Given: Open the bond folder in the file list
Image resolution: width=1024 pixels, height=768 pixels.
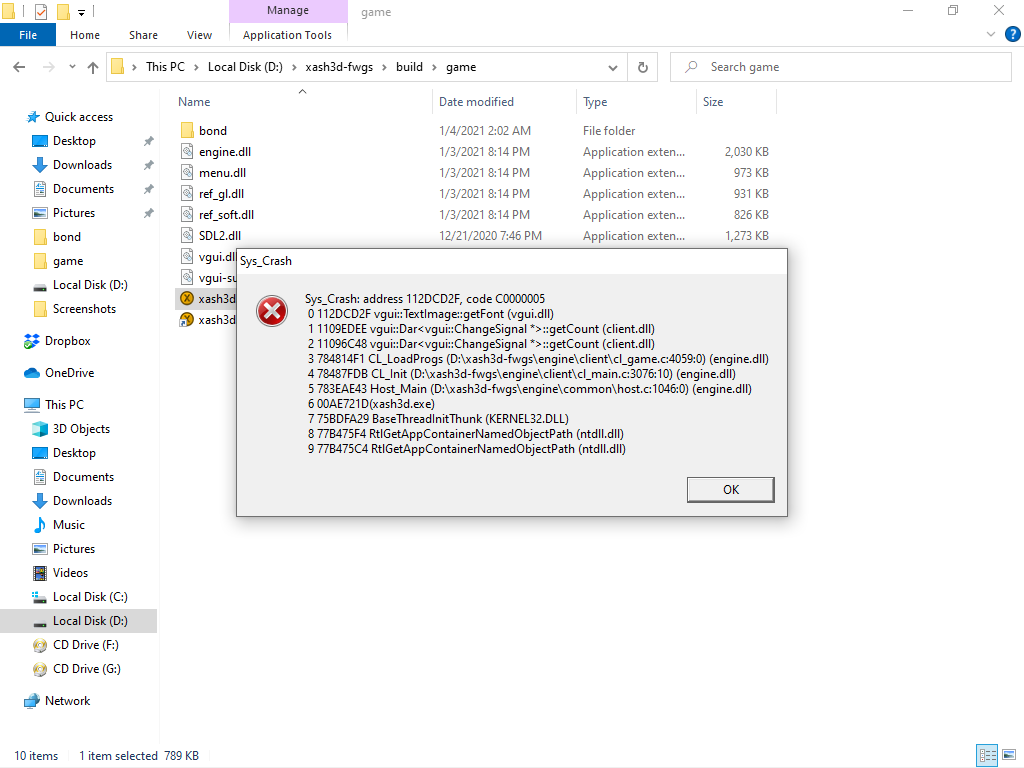Looking at the screenshot, I should (x=211, y=130).
